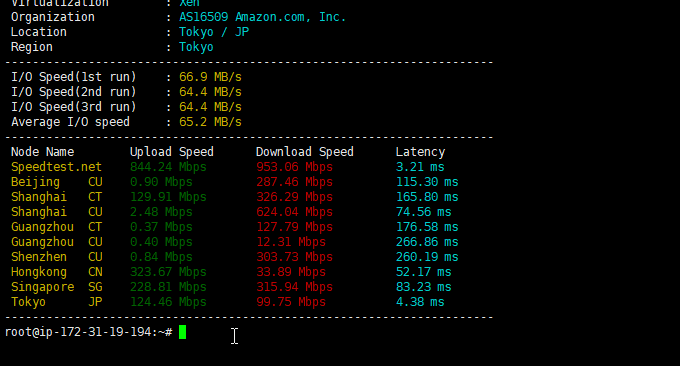Click the upload value 844.24 Mbps
680x366 pixels.
tap(168, 167)
